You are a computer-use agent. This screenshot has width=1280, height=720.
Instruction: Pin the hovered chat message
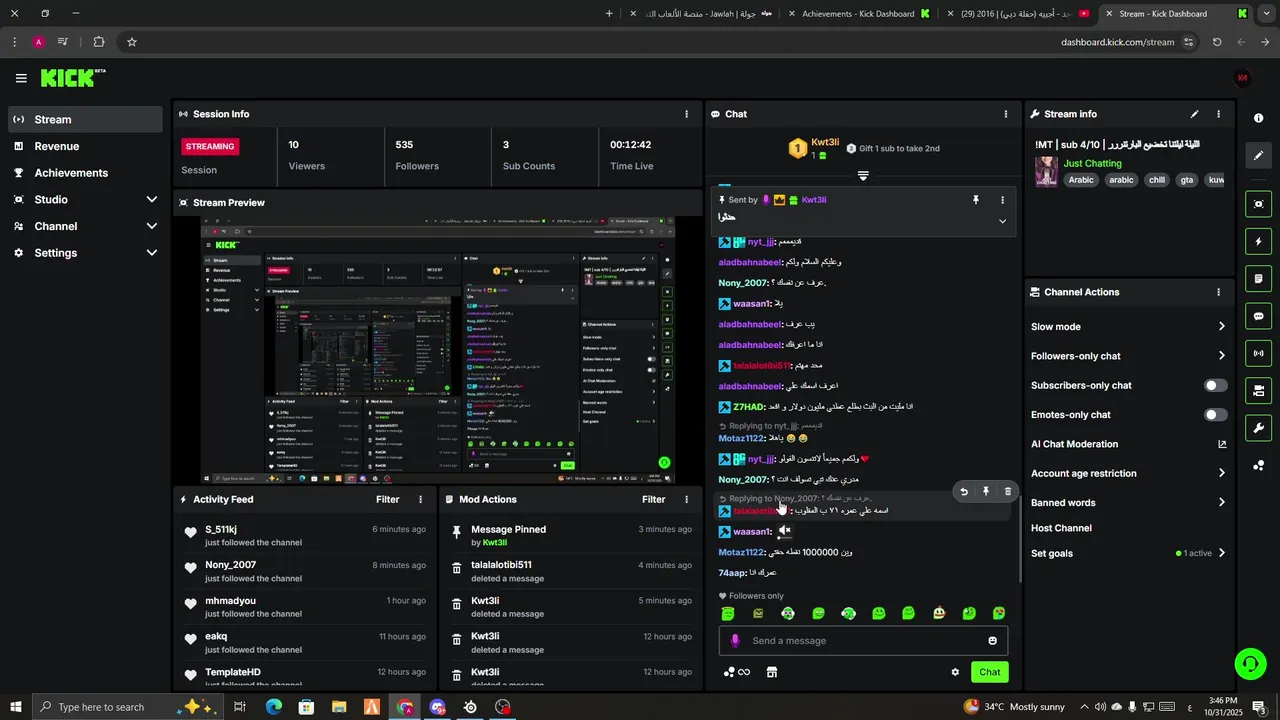point(986,491)
